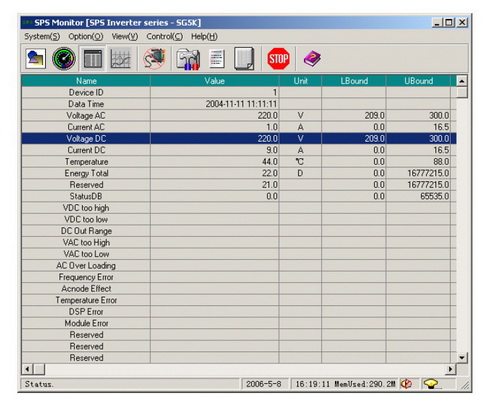
Task: Open the Control menu
Action: point(165,36)
